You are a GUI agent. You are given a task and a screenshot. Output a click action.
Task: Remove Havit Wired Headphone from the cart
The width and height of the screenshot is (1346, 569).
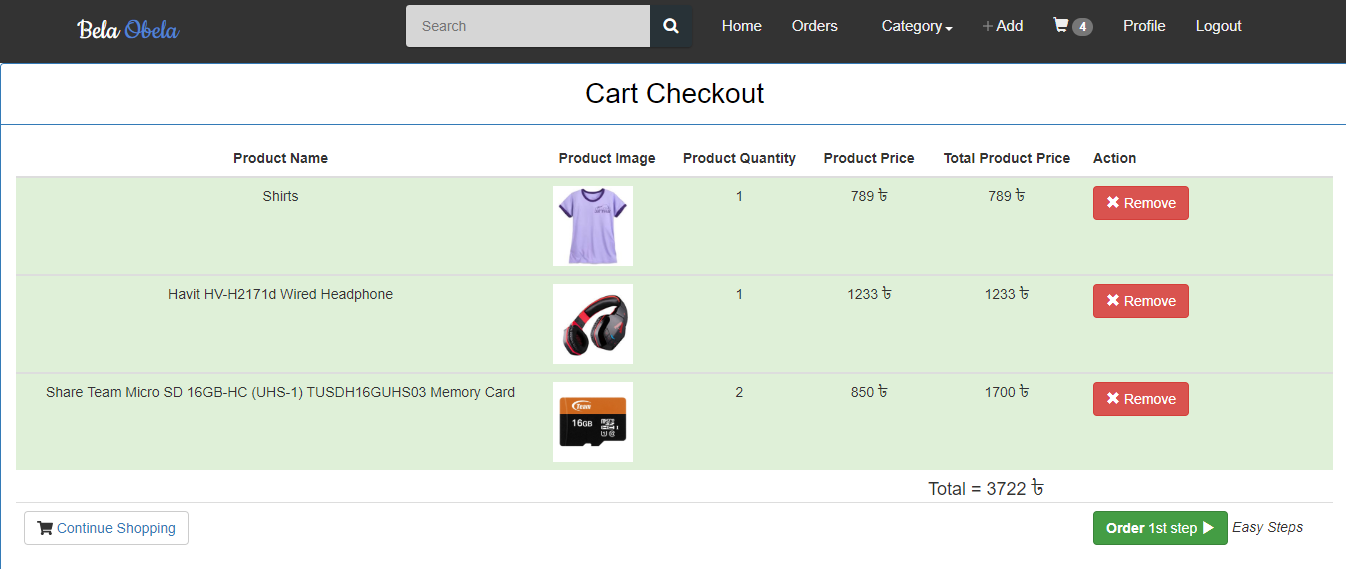click(x=1141, y=301)
